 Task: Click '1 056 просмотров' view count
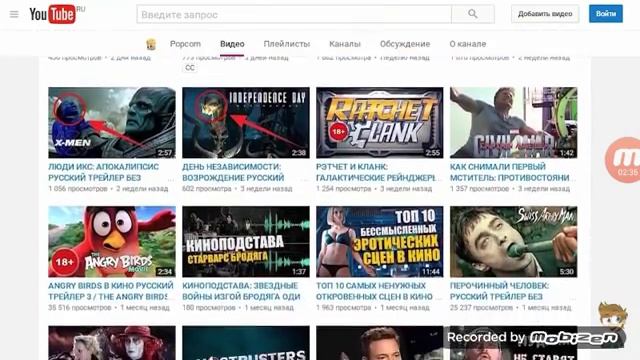click(x=78, y=189)
